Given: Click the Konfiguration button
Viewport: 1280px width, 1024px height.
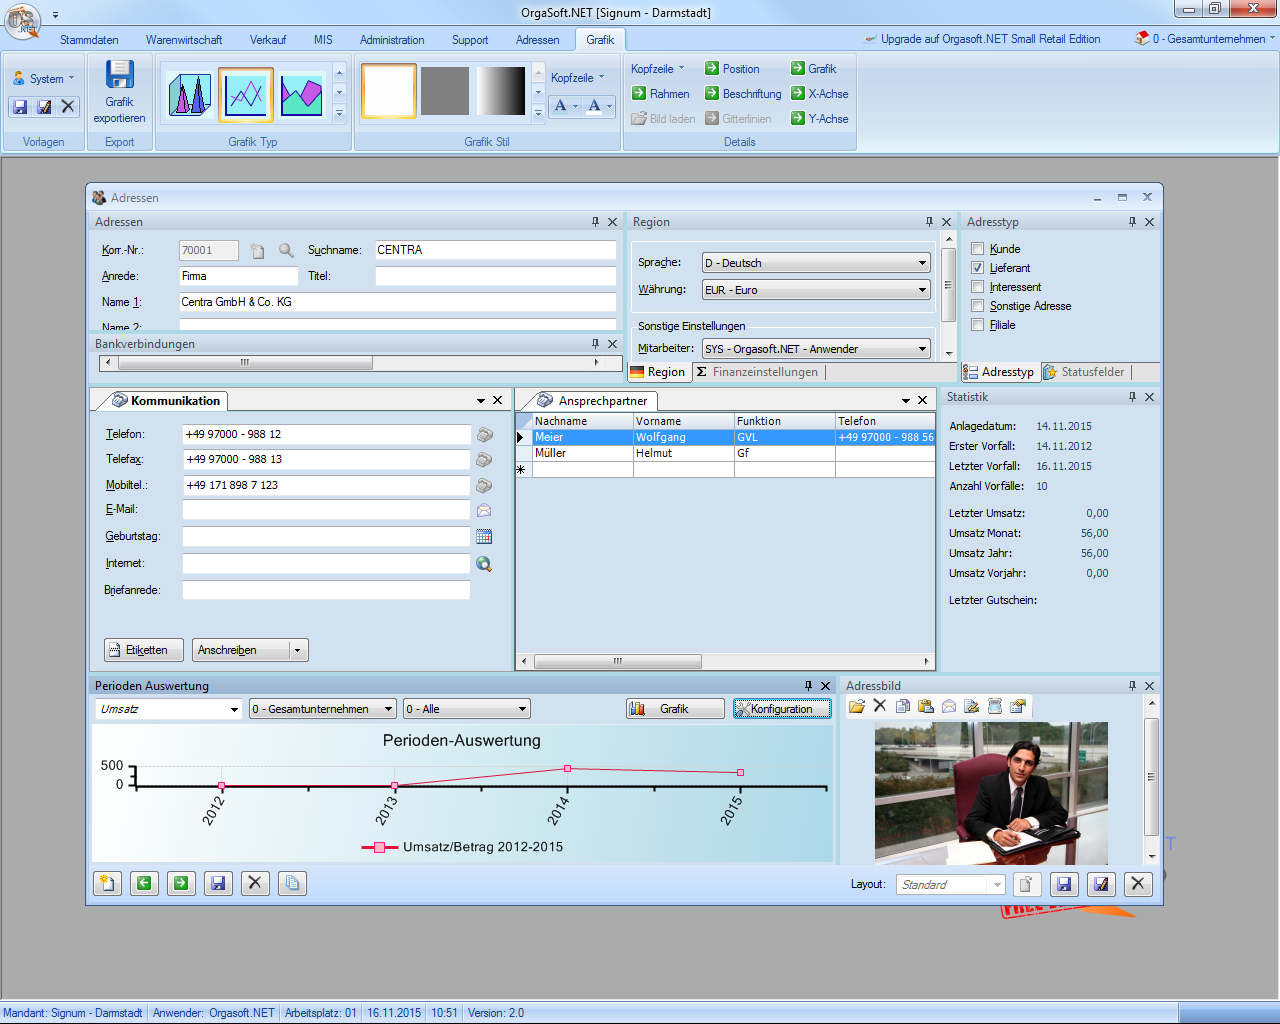Looking at the screenshot, I should [x=781, y=709].
